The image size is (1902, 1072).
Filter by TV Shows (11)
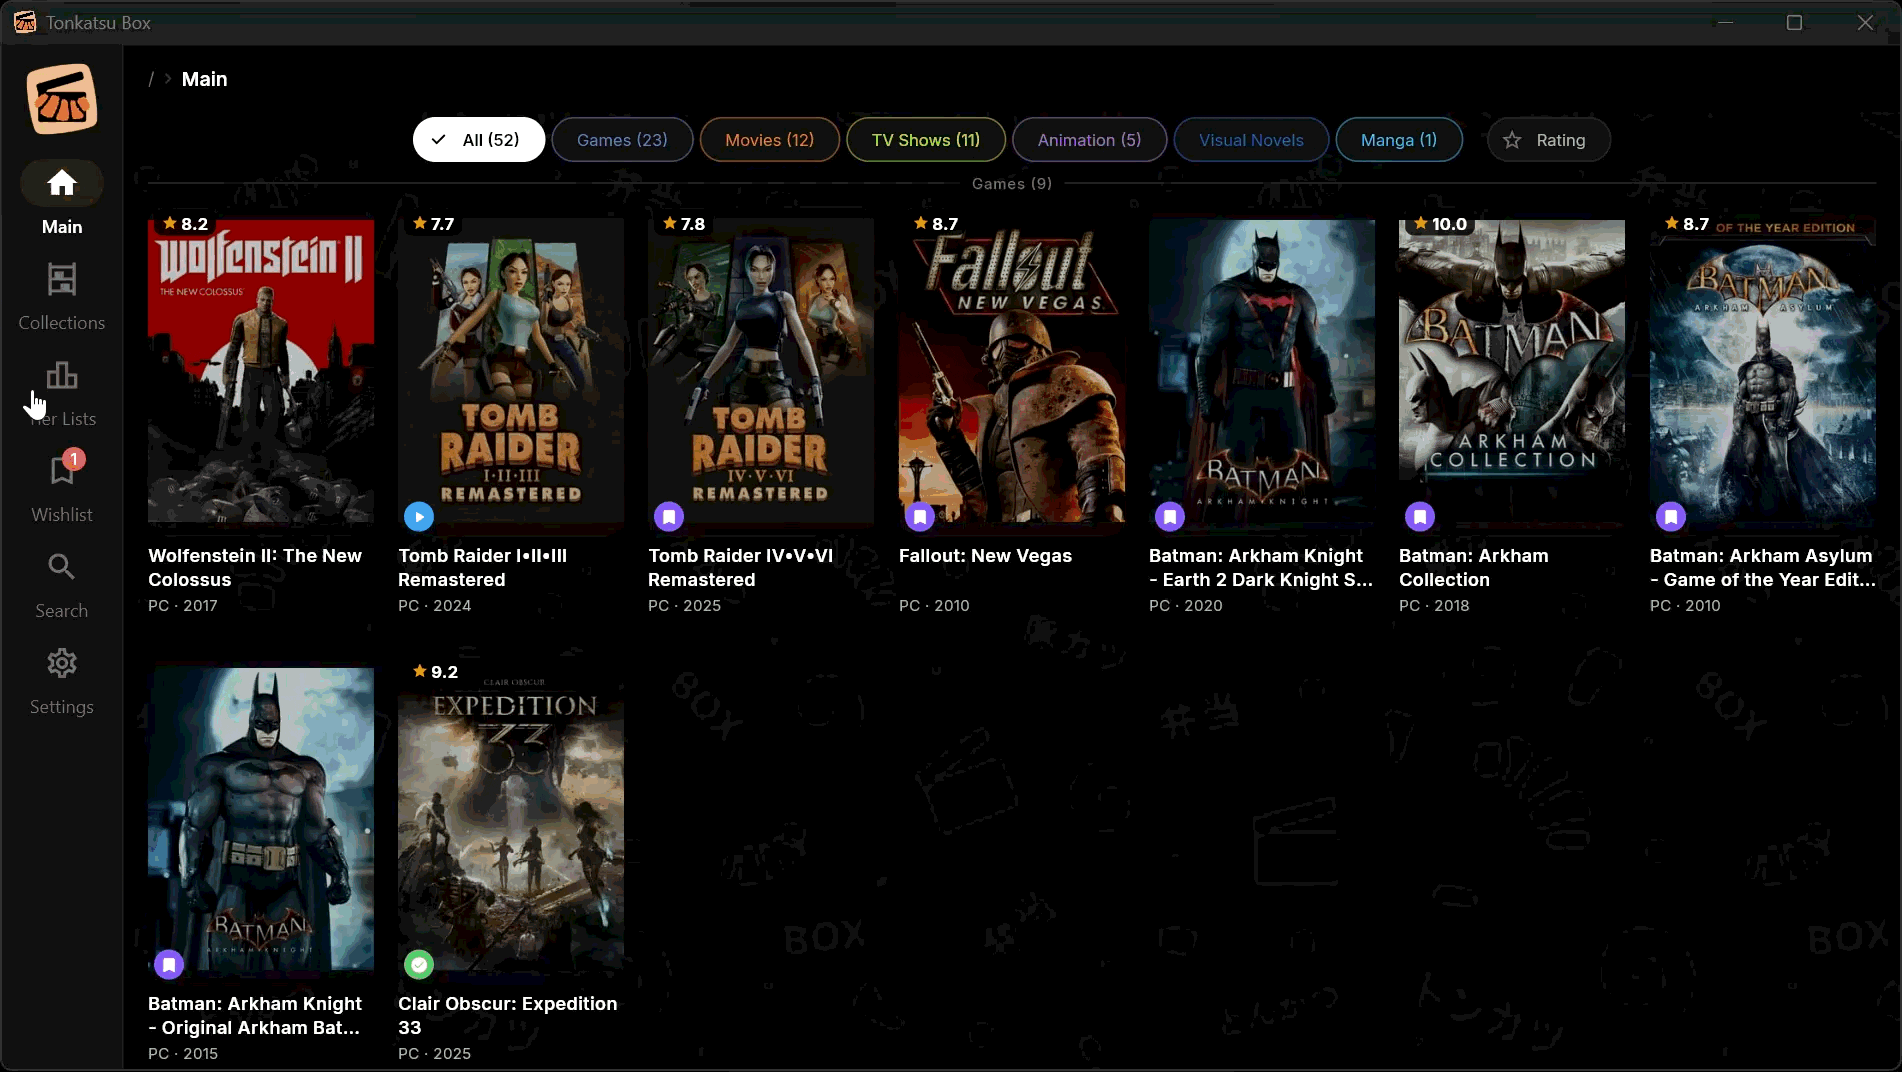tap(926, 140)
